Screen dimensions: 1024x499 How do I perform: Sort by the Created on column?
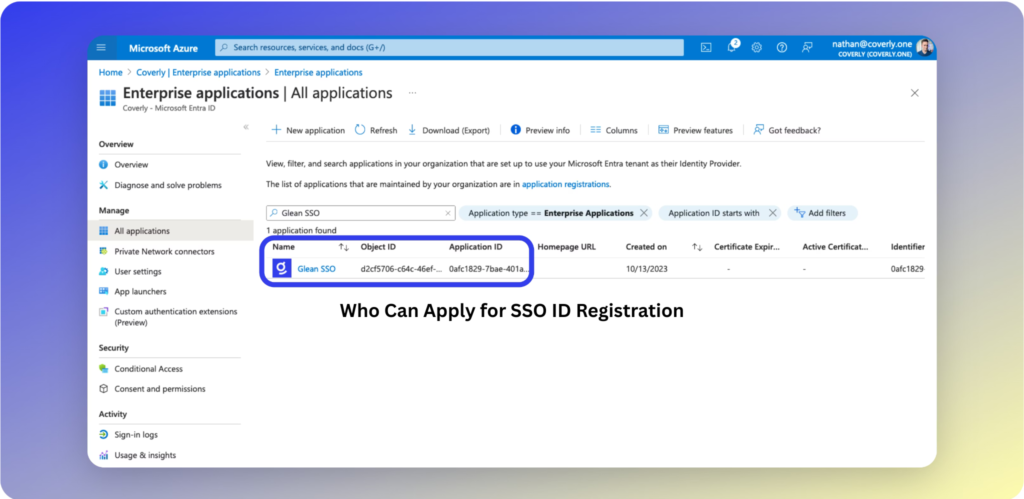(x=697, y=247)
